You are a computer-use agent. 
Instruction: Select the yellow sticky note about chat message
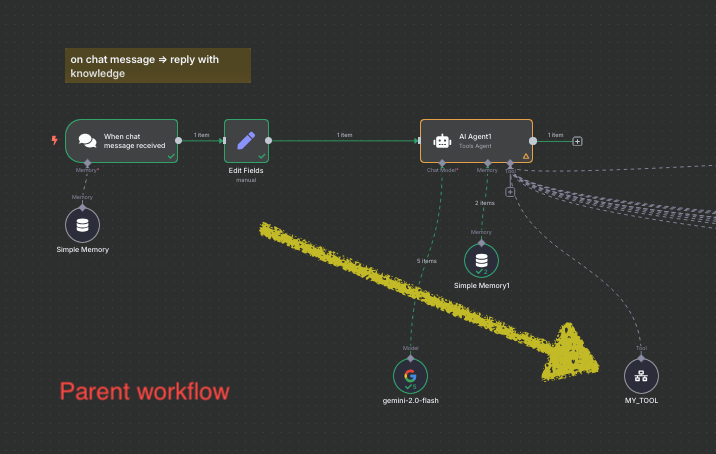point(158,66)
